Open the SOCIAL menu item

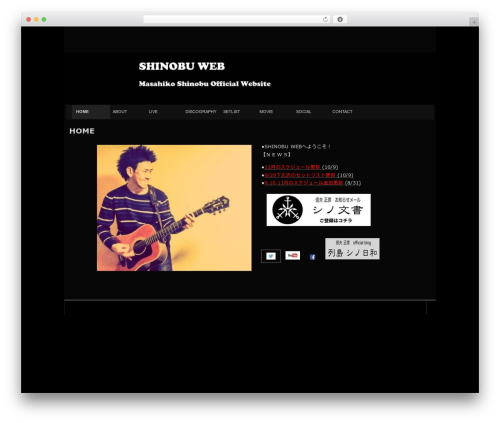pos(303,112)
